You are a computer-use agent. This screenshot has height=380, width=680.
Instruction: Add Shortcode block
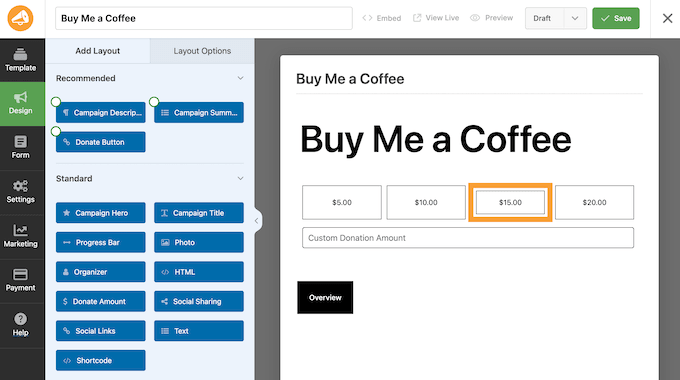[x=101, y=360]
